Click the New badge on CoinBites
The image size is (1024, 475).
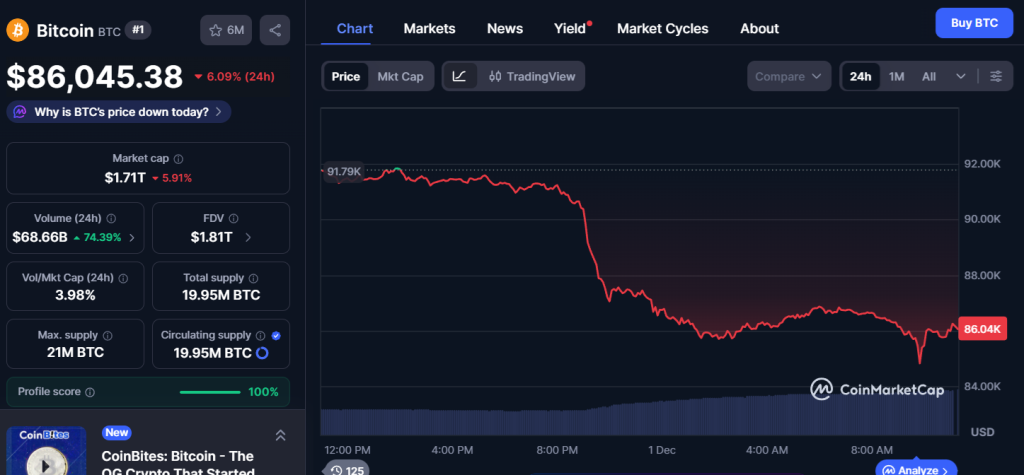(117, 433)
